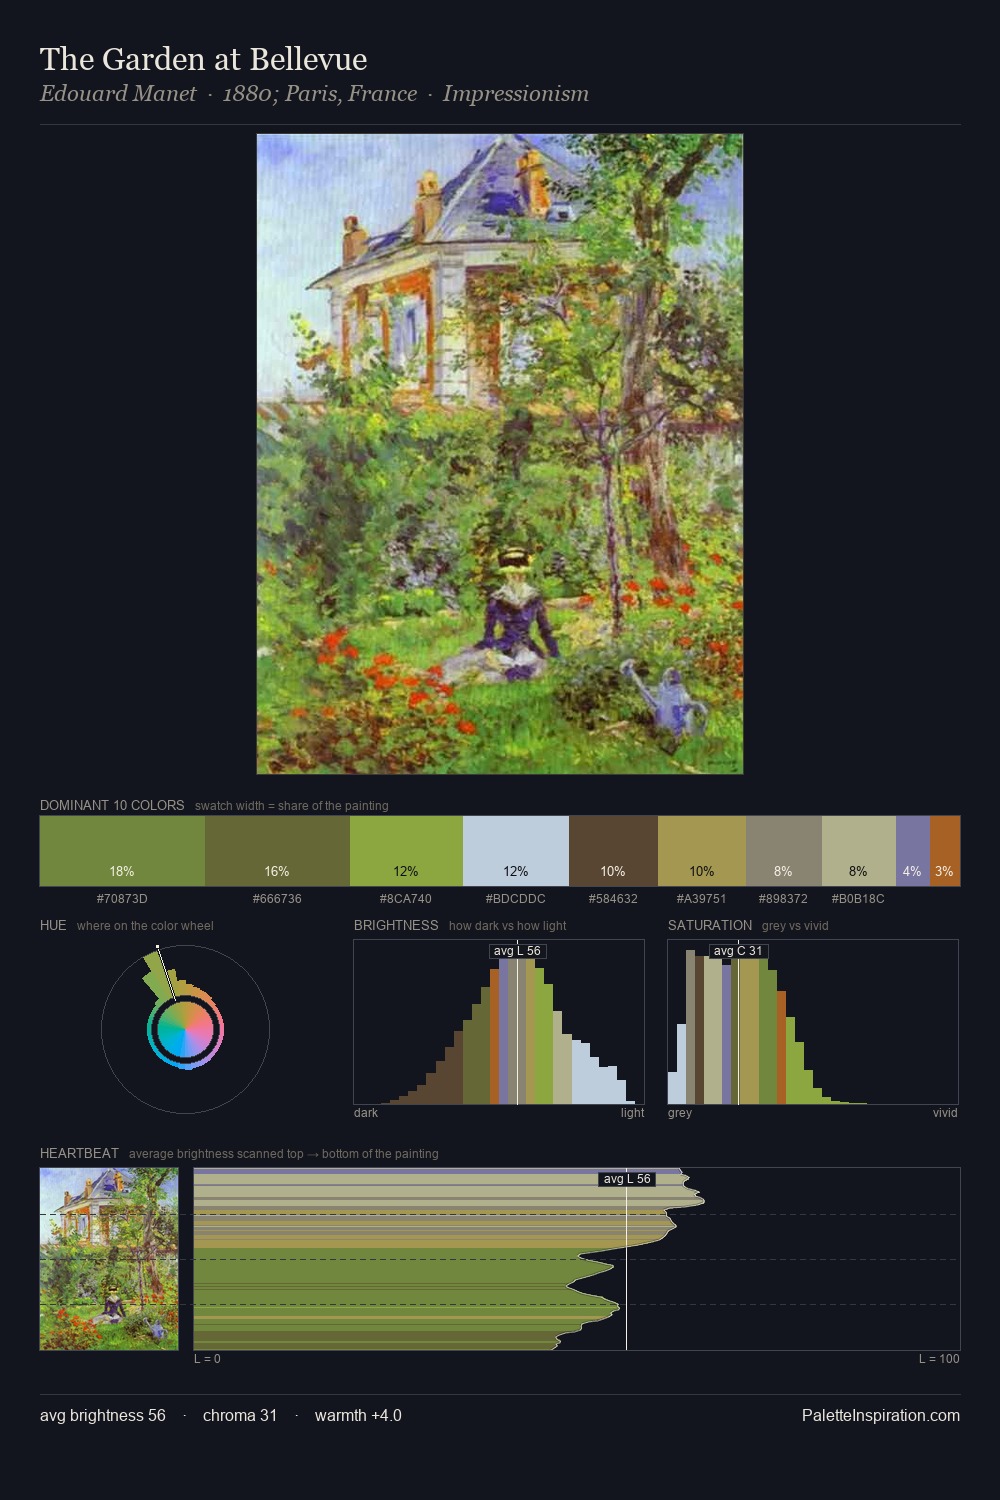Click the lavender 4% swatch
Image resolution: width=1000 pixels, height=1500 pixels.
[x=913, y=851]
